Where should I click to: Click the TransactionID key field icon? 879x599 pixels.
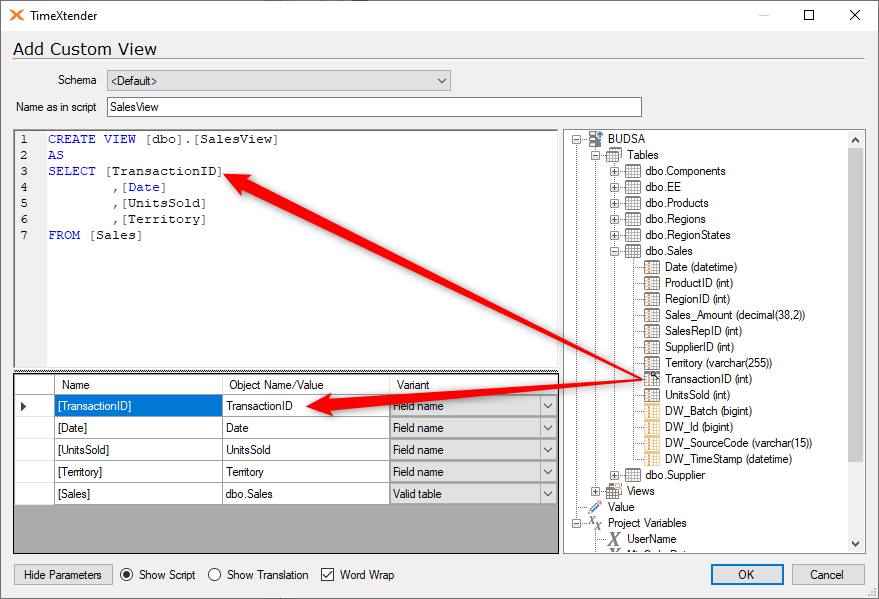point(652,379)
